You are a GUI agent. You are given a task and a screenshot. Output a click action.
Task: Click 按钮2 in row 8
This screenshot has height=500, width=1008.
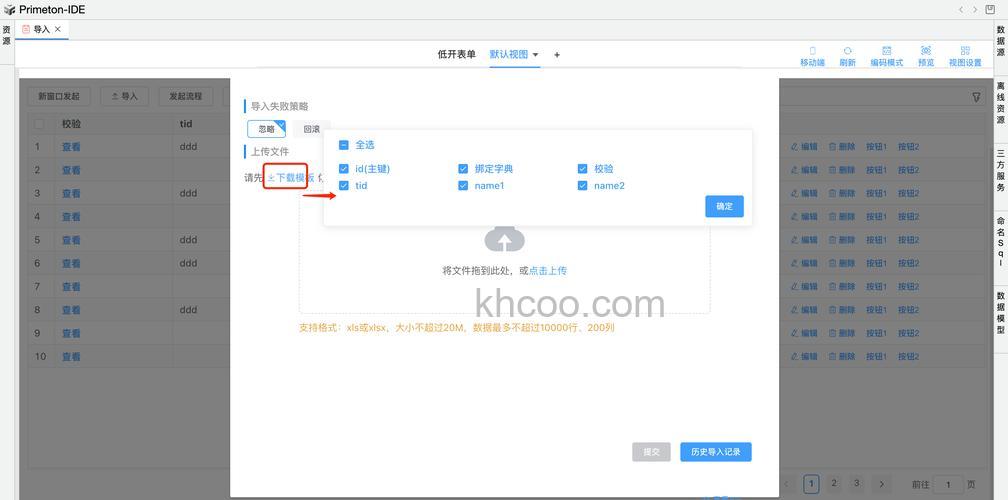(908, 310)
